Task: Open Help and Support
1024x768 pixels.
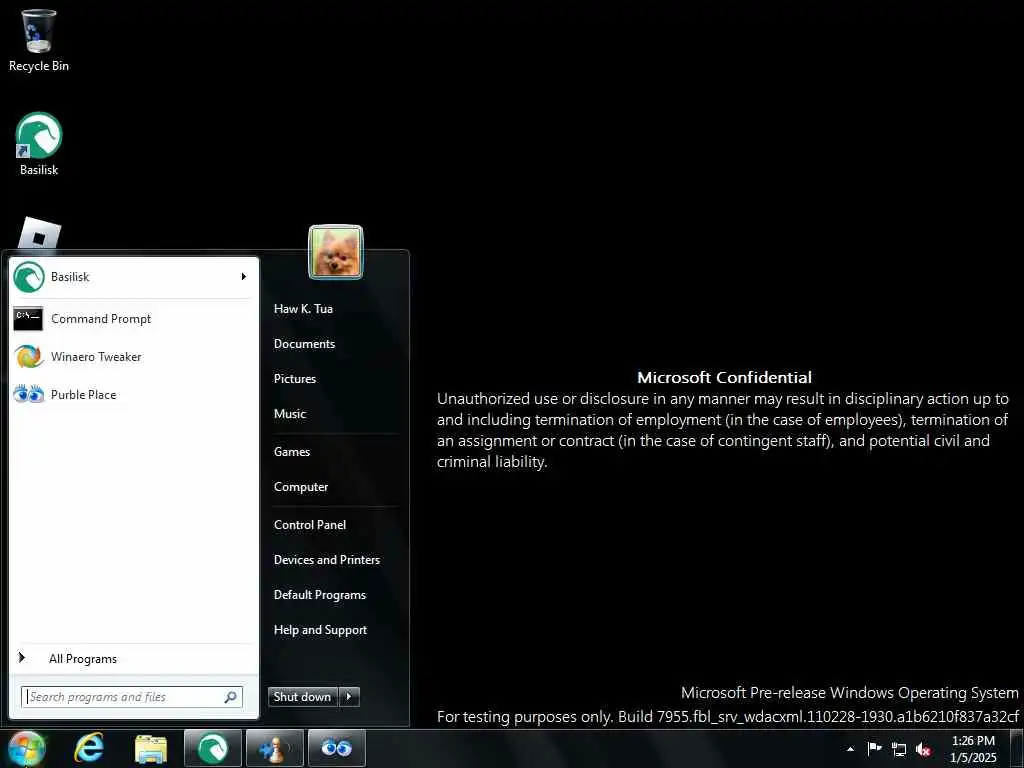Action: click(321, 630)
